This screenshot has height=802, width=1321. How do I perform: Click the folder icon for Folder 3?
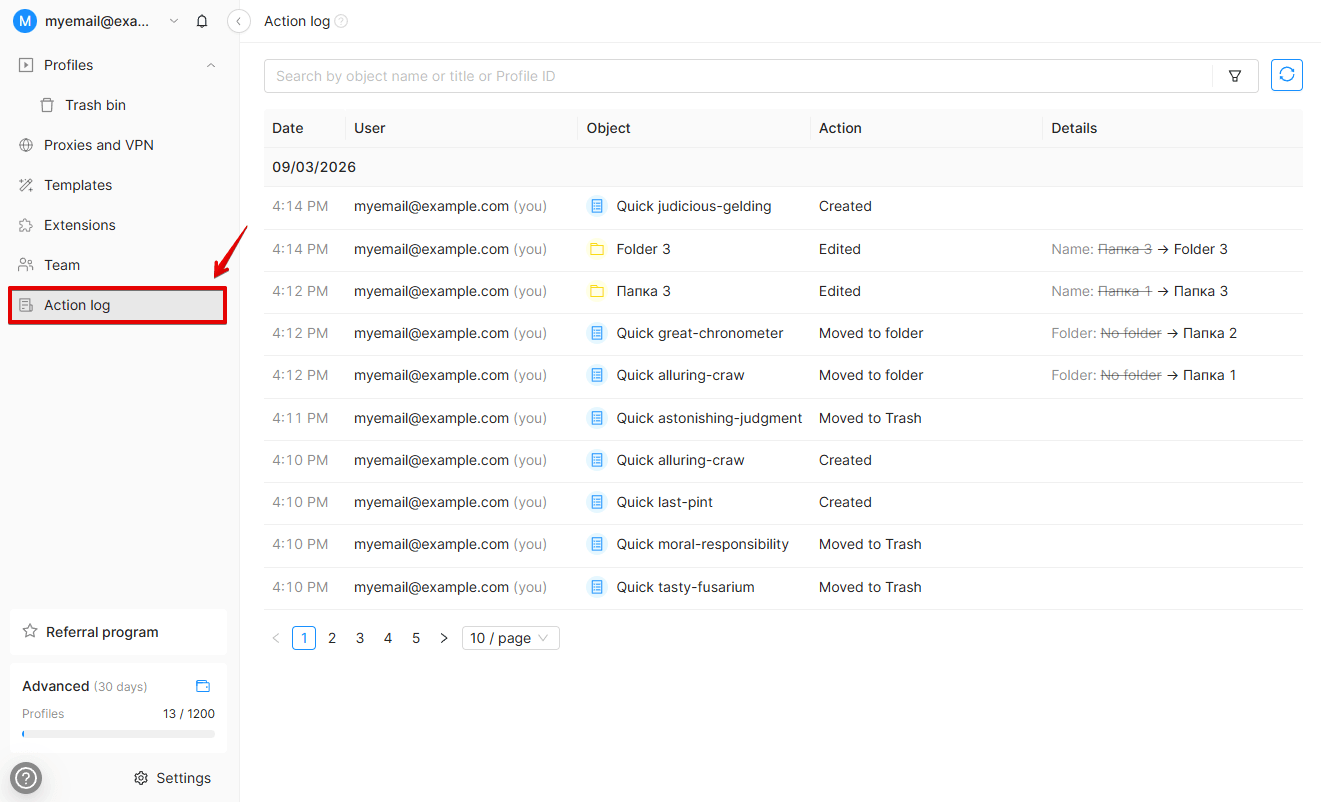tap(597, 249)
